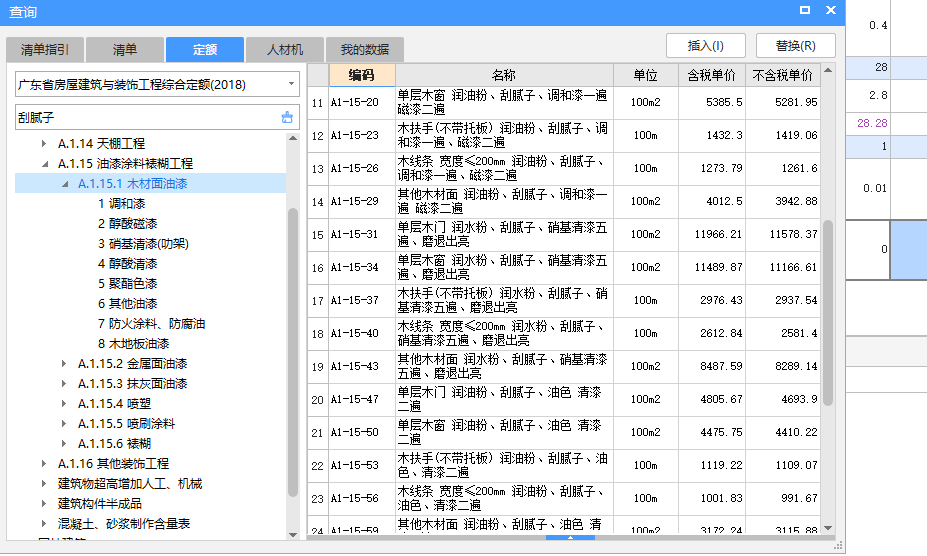Viewport: 927px width, 556px height.
Task: Expand the A.1.15.2 金属面油漆 node
Action: pos(64,364)
